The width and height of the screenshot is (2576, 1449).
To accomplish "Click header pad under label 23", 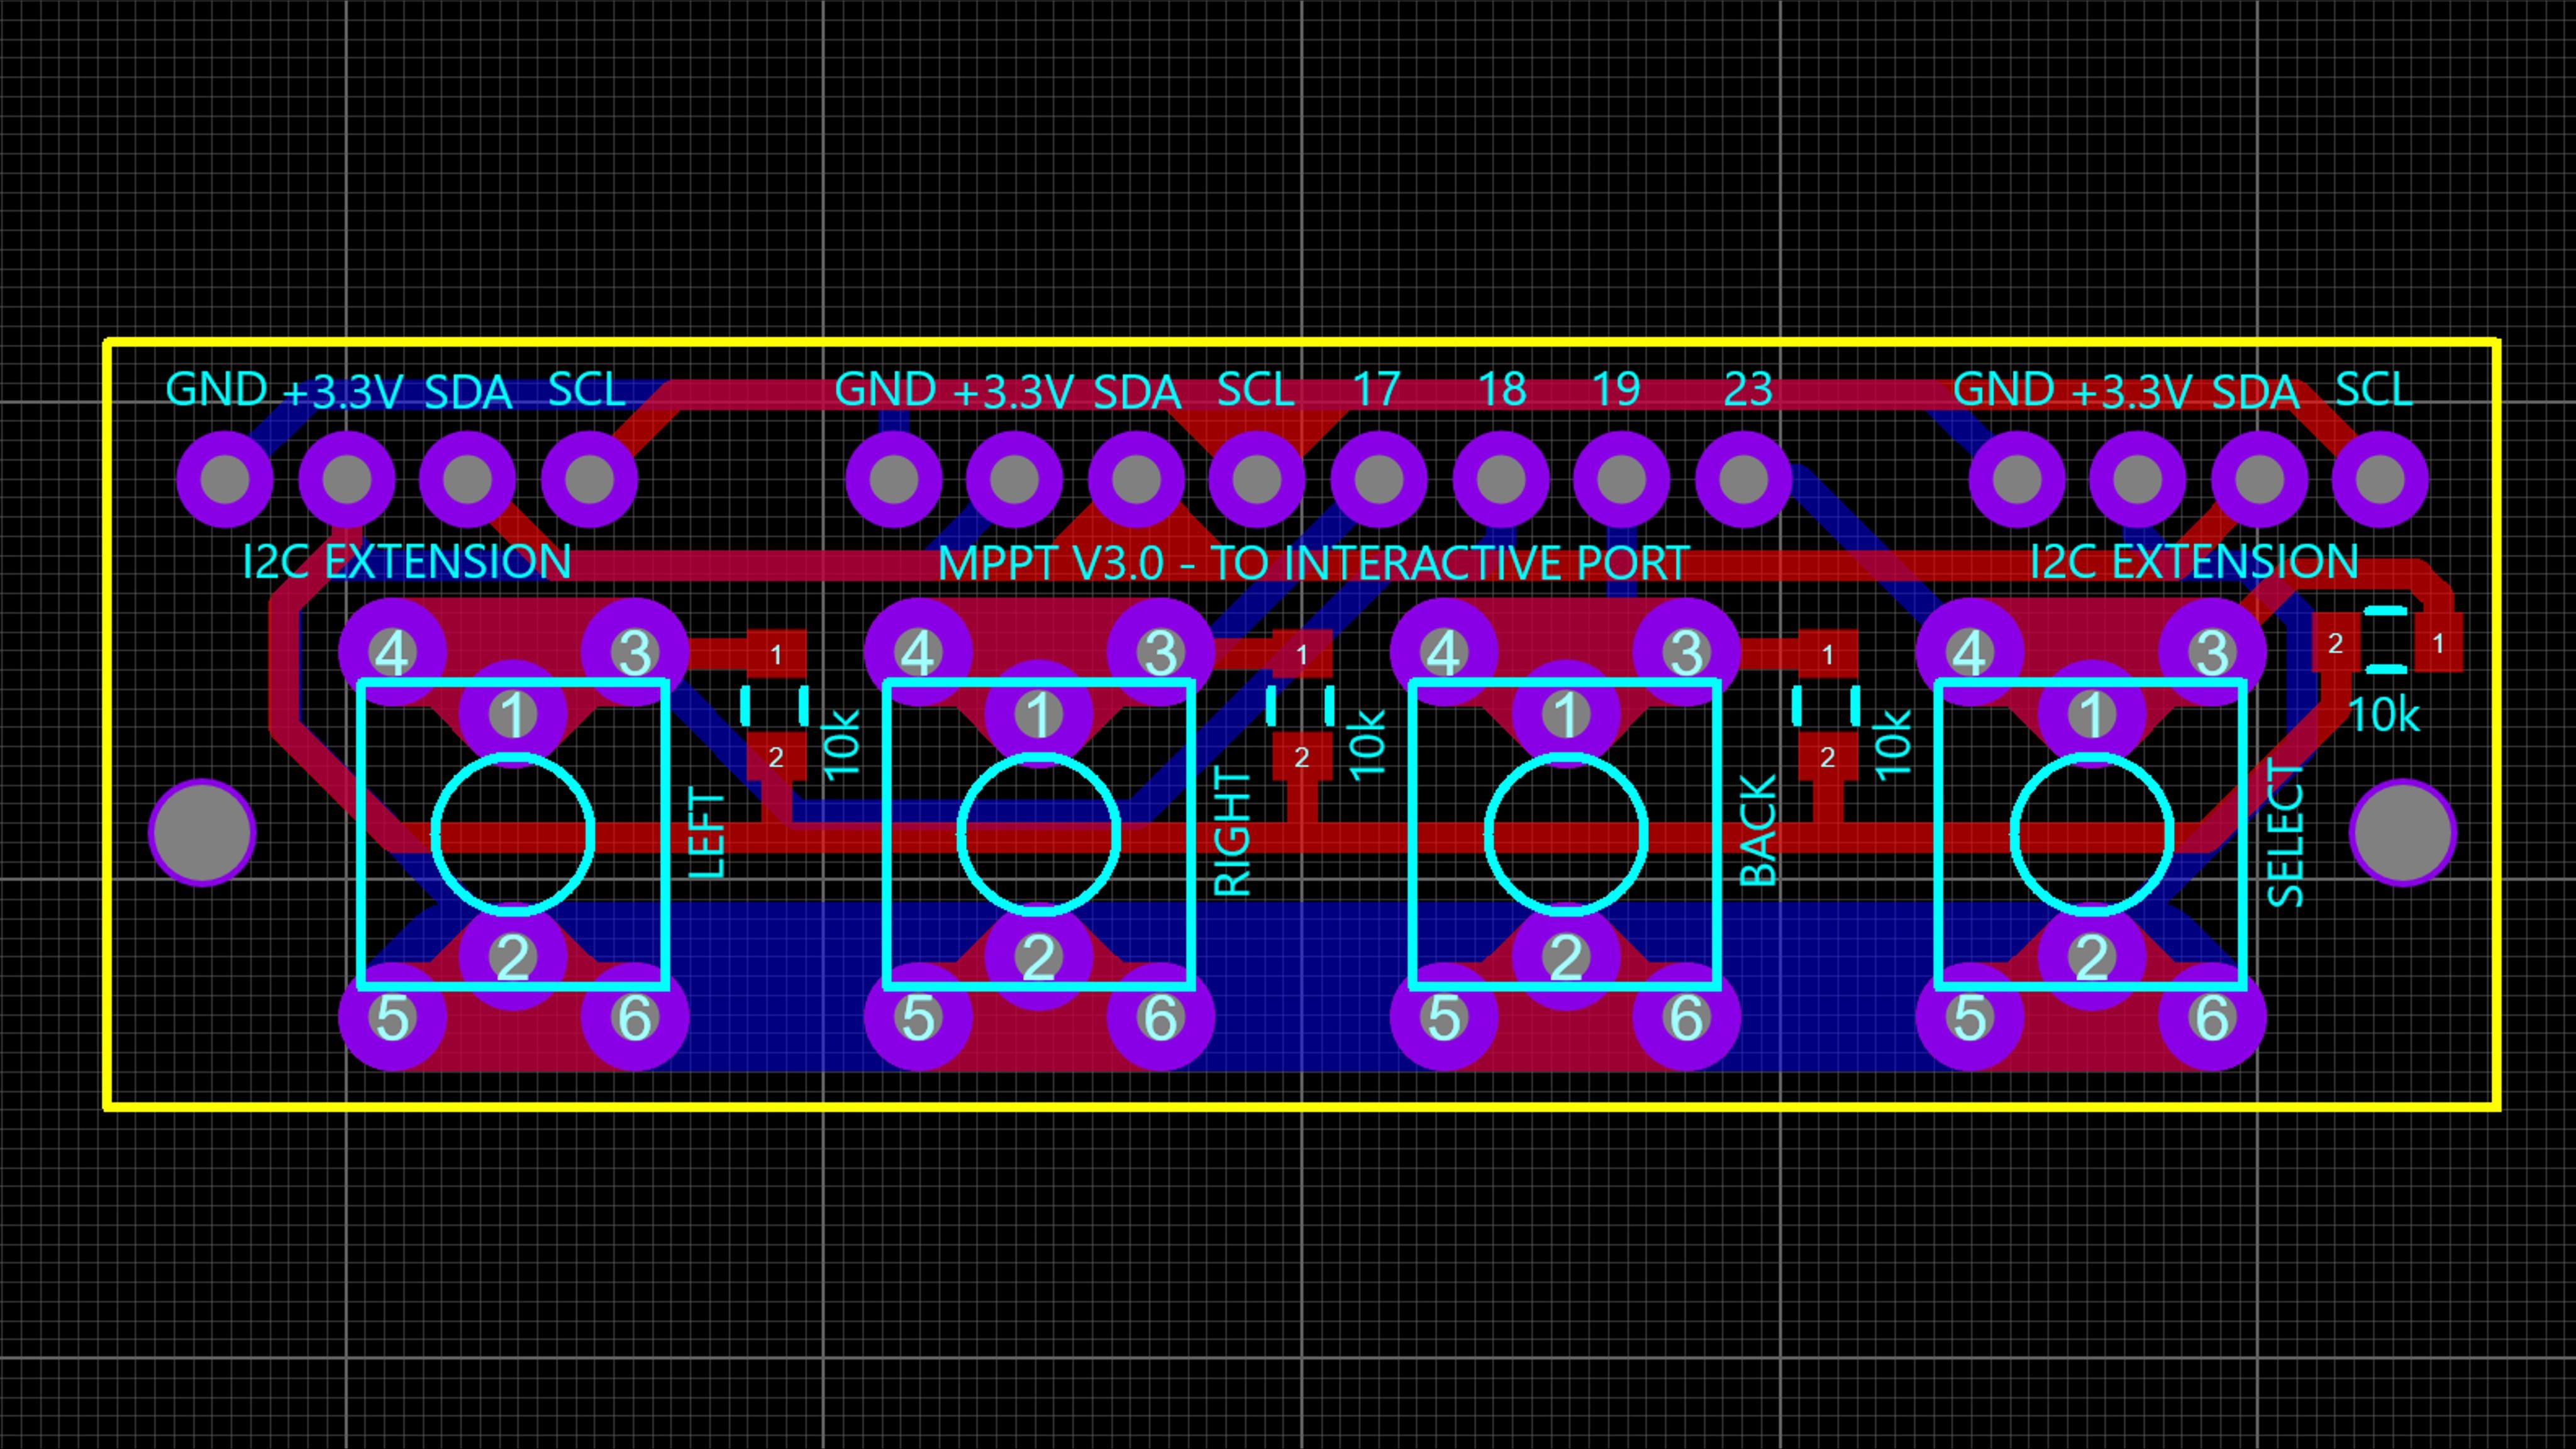I will point(1743,480).
